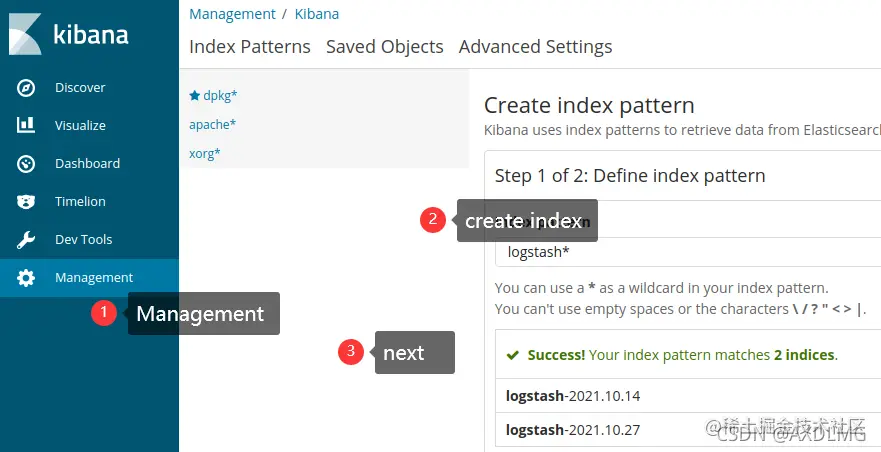Open the Saved Objects tab
This screenshot has height=452, width=881.
384,47
